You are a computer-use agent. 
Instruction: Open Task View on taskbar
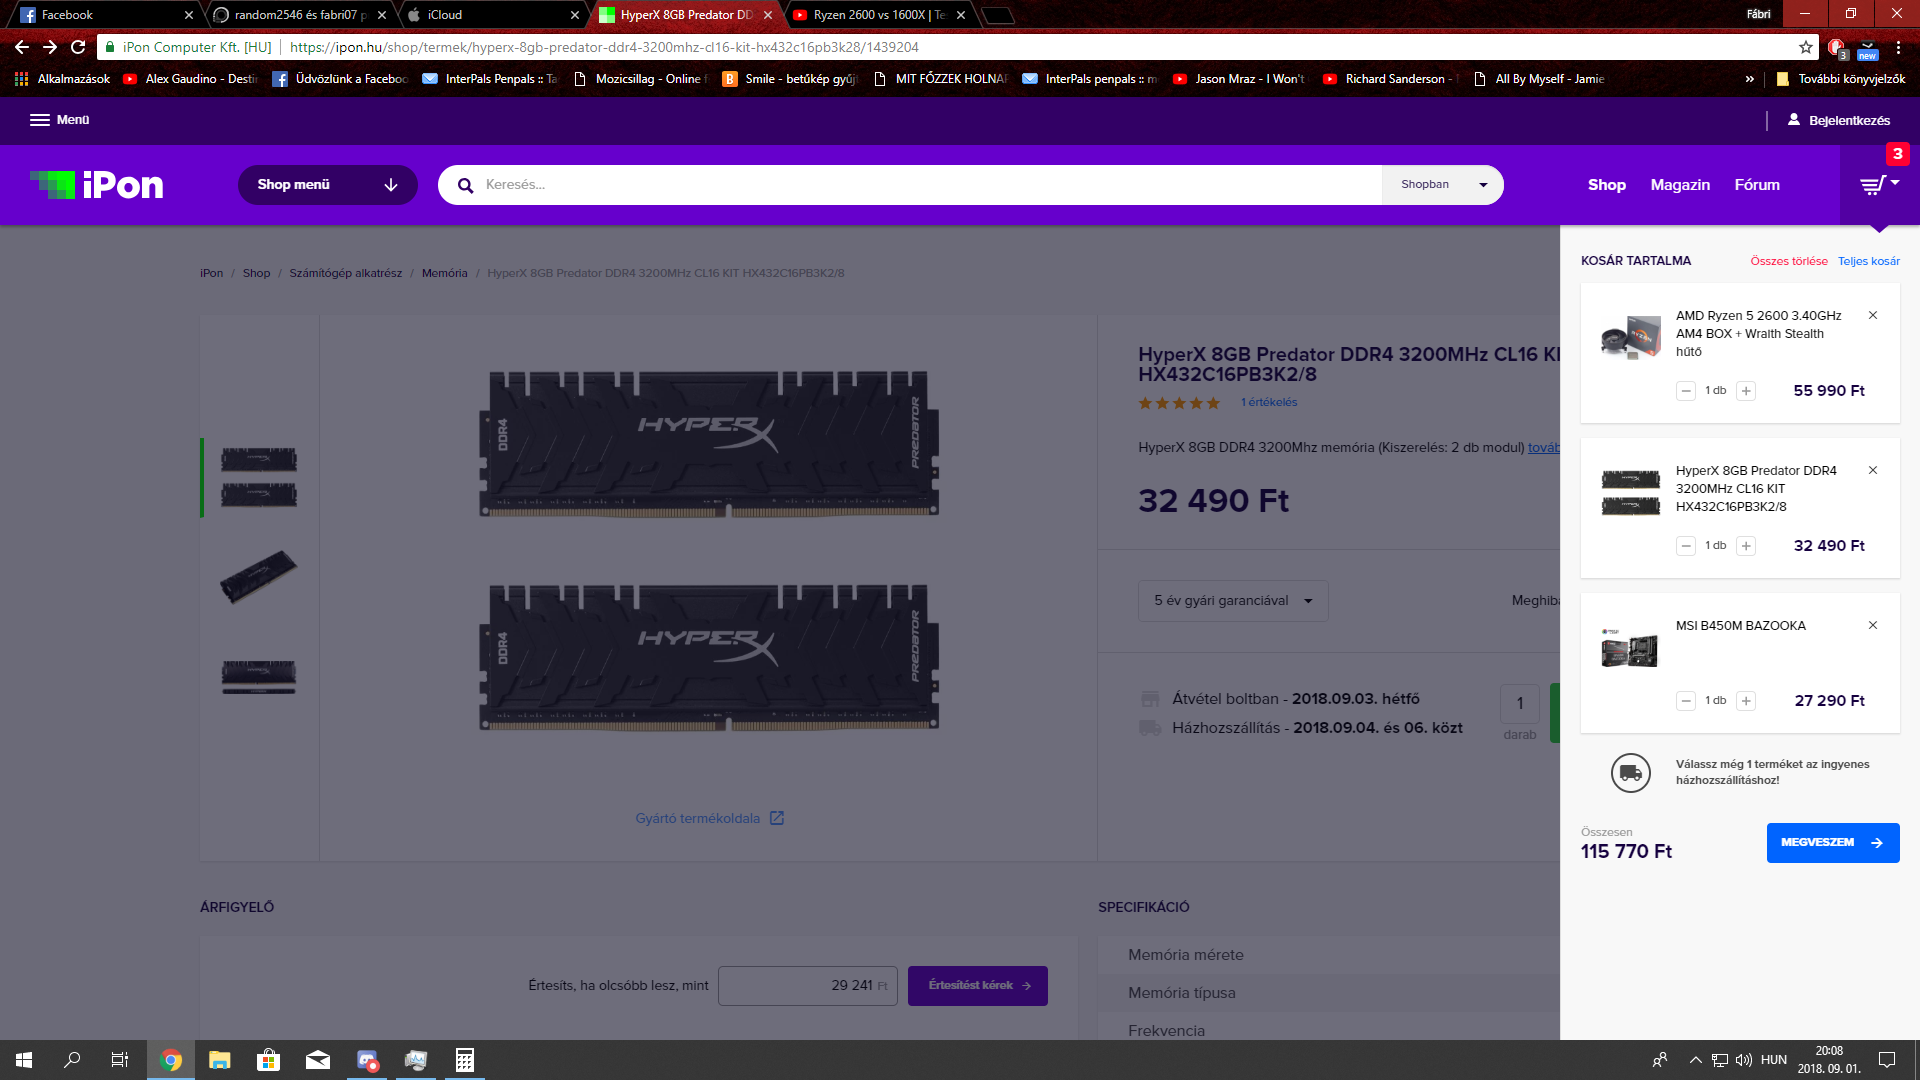coord(120,1060)
